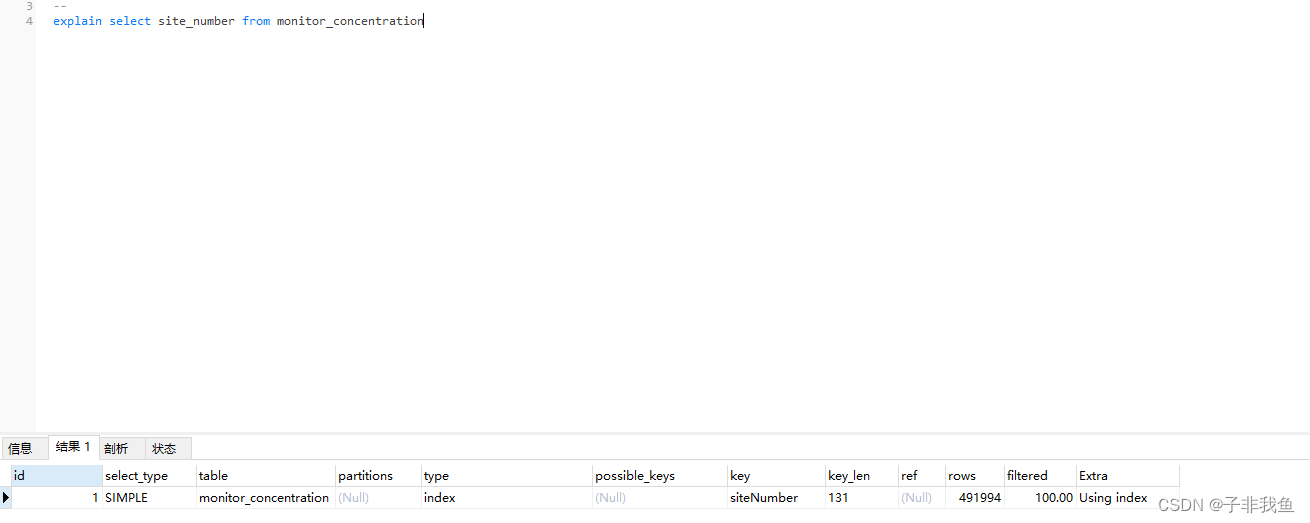Screen dimensions: 1310x523
Task: Select the 131 key_len cell
Action: (862, 498)
